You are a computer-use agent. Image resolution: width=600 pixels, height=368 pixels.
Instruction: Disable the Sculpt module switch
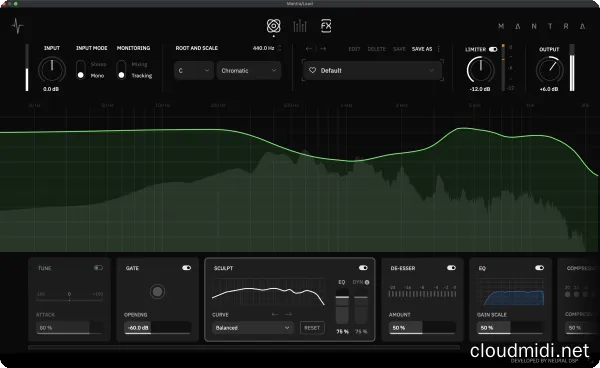(x=363, y=268)
